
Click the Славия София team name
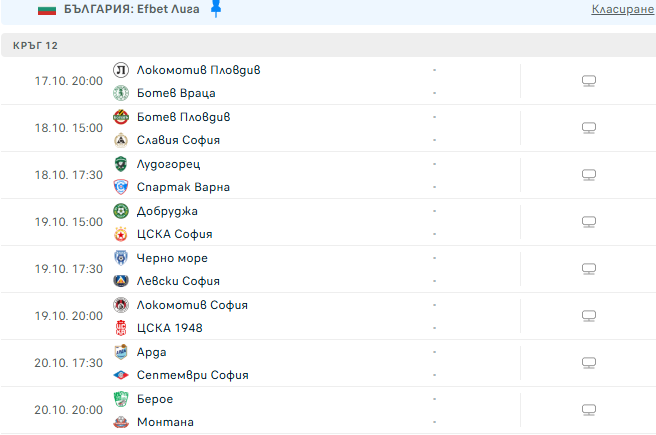point(180,140)
